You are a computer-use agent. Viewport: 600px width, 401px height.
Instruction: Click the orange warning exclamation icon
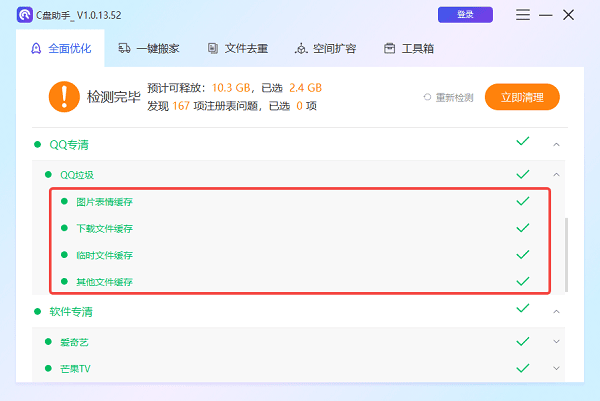tap(64, 97)
